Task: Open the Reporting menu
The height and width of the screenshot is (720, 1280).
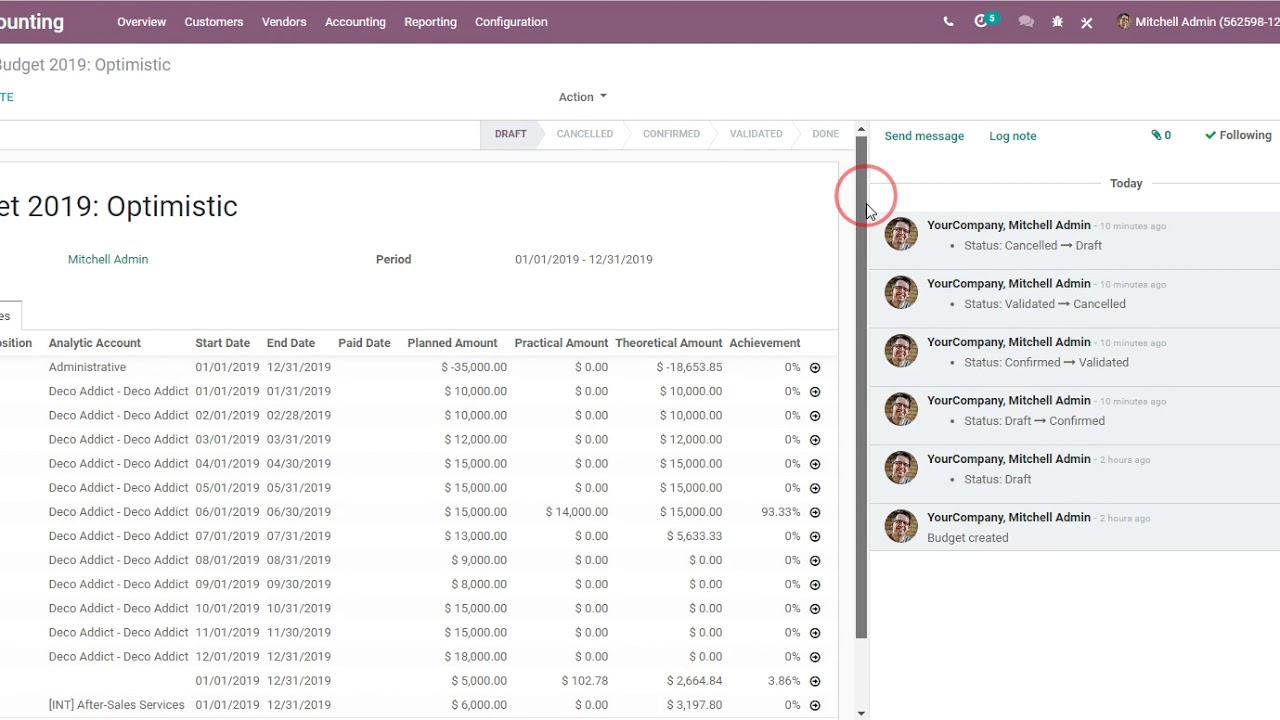Action: point(430,21)
